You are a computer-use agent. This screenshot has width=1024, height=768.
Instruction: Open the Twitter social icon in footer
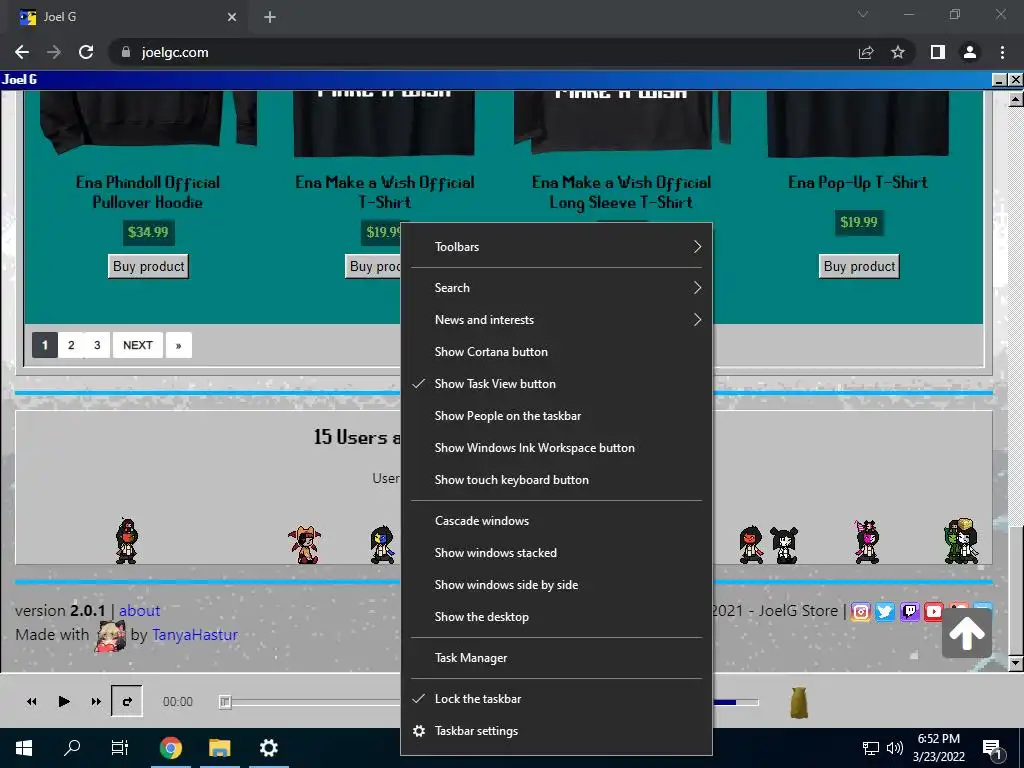(x=885, y=611)
